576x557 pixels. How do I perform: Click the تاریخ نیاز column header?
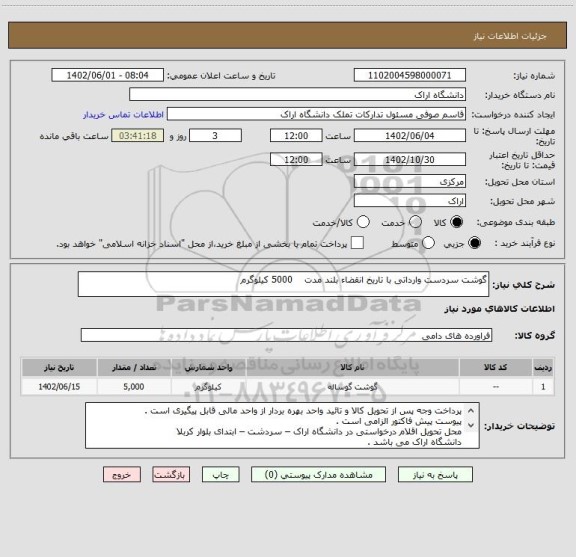point(59,367)
